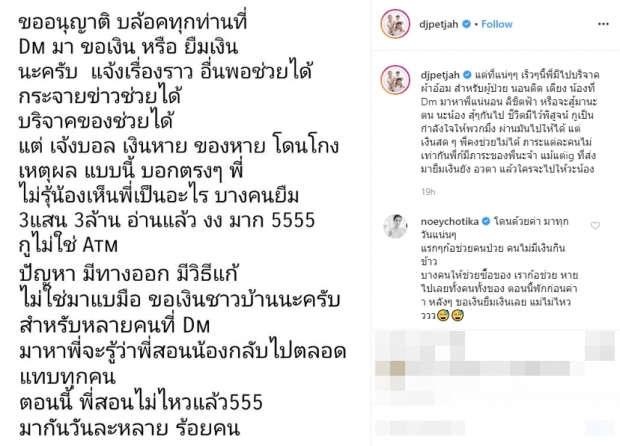
Task: Click the blurred bar at panel bottom
Action: click(494, 428)
